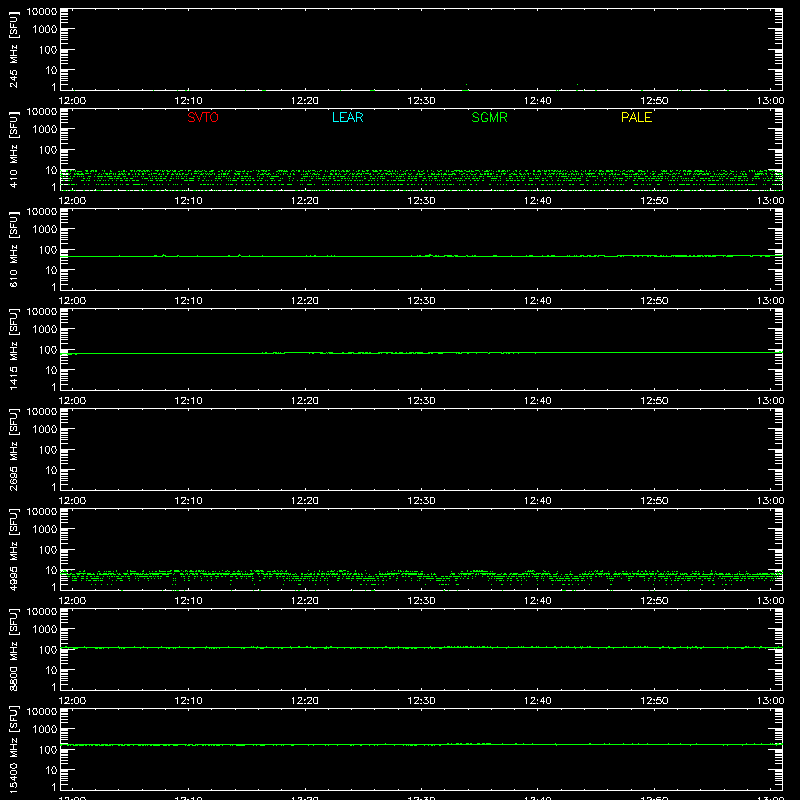800x800 pixels.
Task: Click the 1000 tick on 2695 MHz axis
Action: coord(45,430)
